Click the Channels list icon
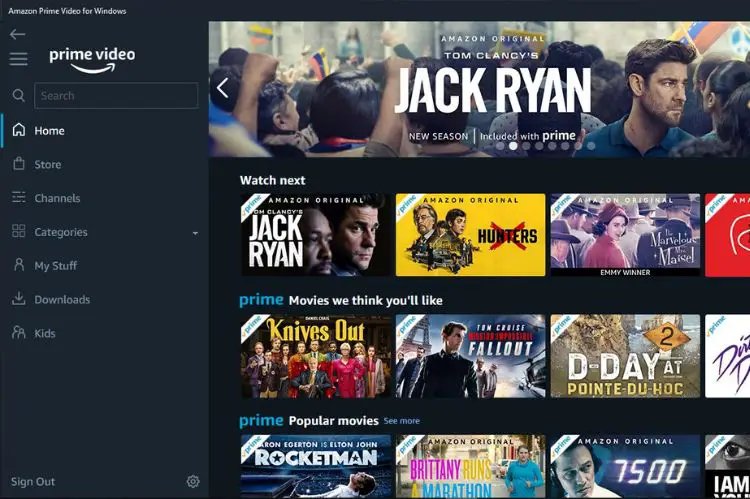 [x=19, y=197]
